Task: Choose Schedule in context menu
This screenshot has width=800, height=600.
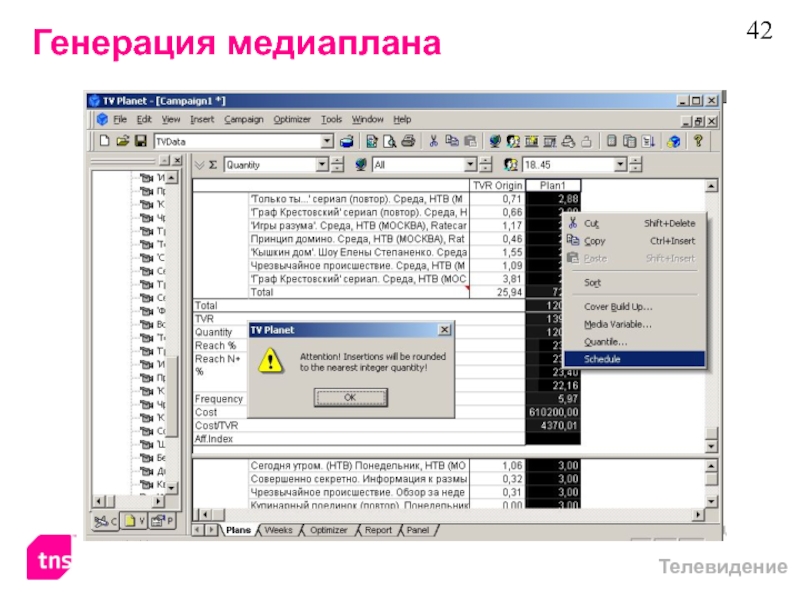Action: pyautogui.click(x=635, y=359)
